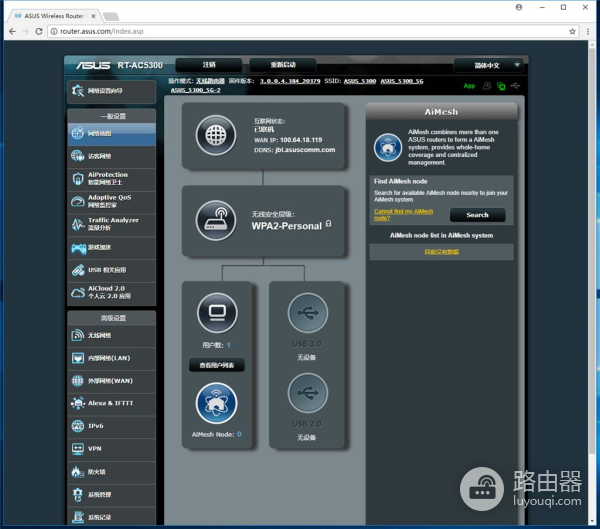Click the ASUS_5300 SSID link
Screen dimensions: 600x529
[360, 80]
